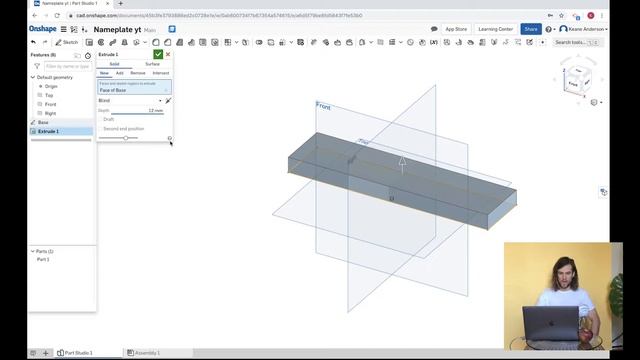The height and width of the screenshot is (360, 640).
Task: Open the versions and history graph icon
Action: pyautogui.click(x=74, y=29)
